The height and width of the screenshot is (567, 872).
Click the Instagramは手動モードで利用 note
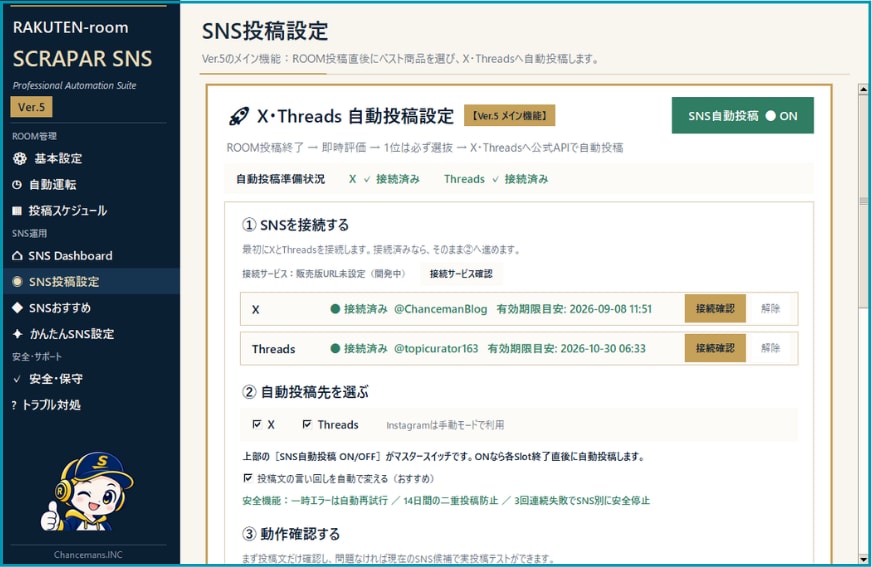click(x=445, y=425)
